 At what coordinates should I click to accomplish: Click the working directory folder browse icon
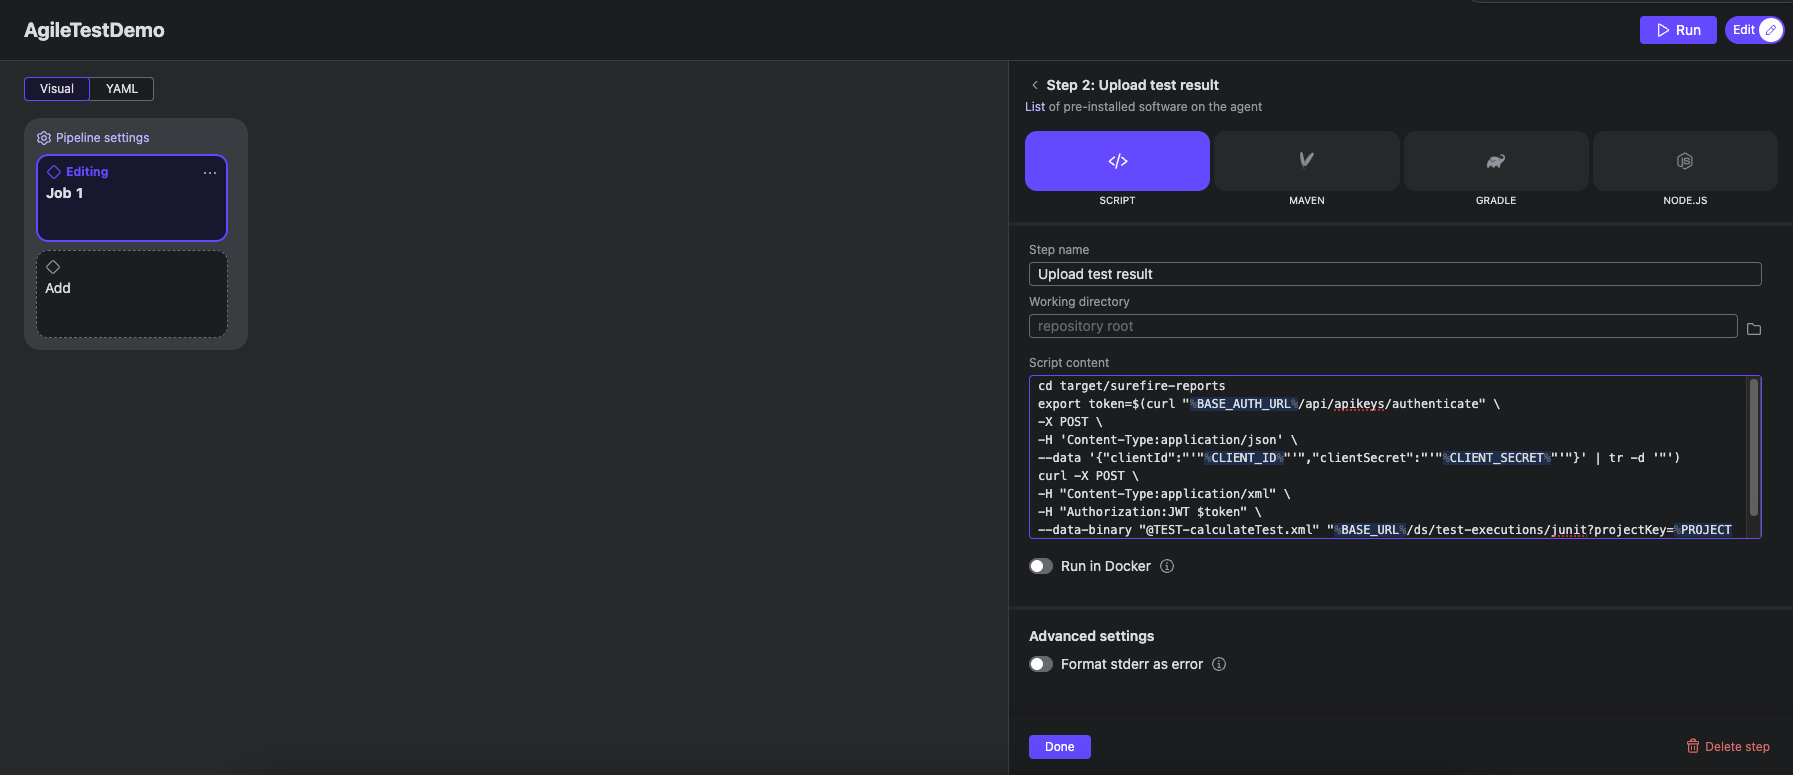click(x=1753, y=329)
